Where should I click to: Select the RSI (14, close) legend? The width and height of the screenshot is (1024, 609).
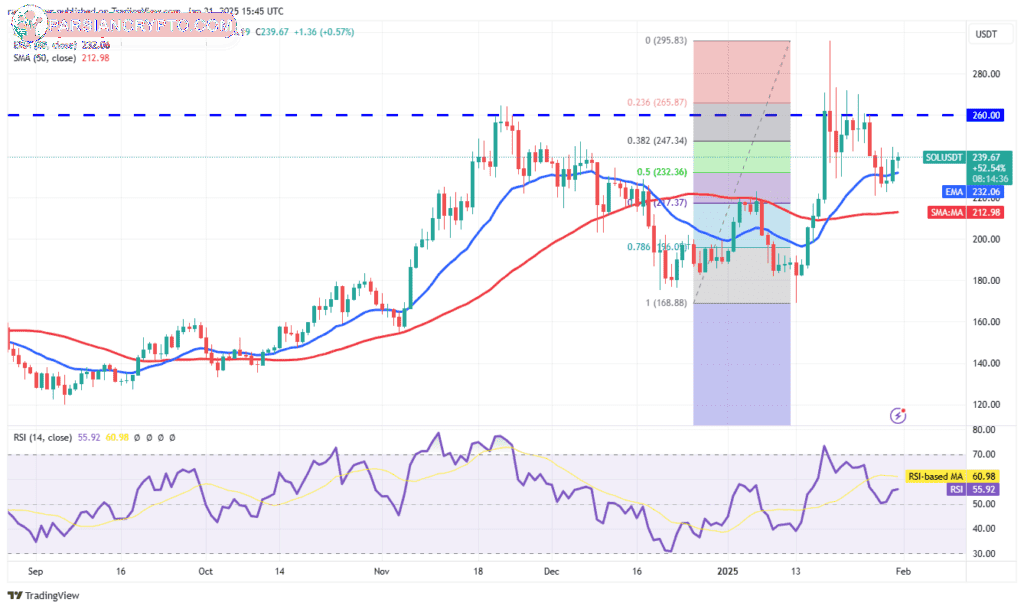tap(42, 437)
